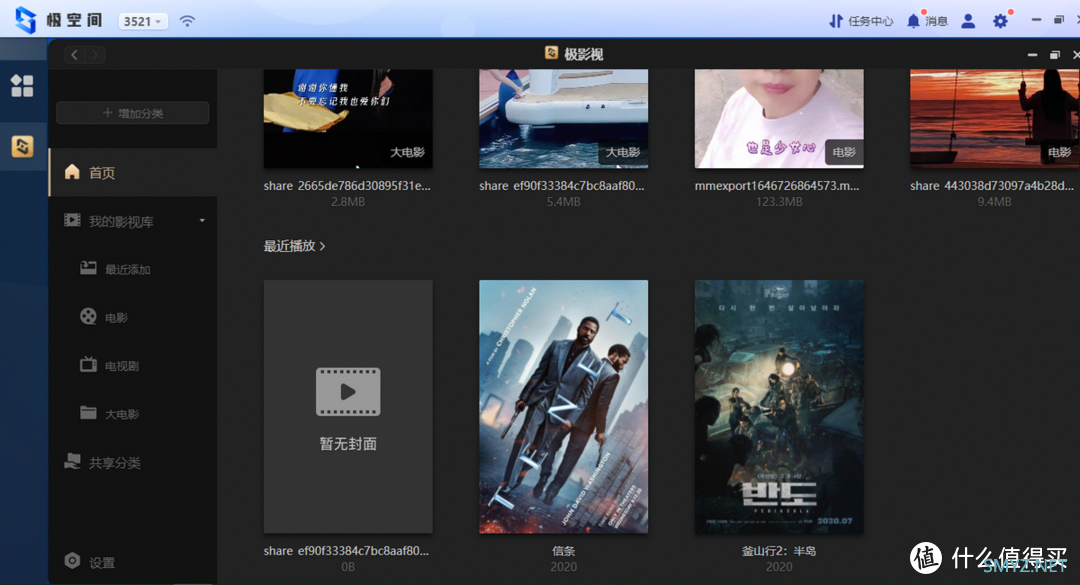Click the home icon beside 首页
This screenshot has width=1080, height=585.
point(72,172)
